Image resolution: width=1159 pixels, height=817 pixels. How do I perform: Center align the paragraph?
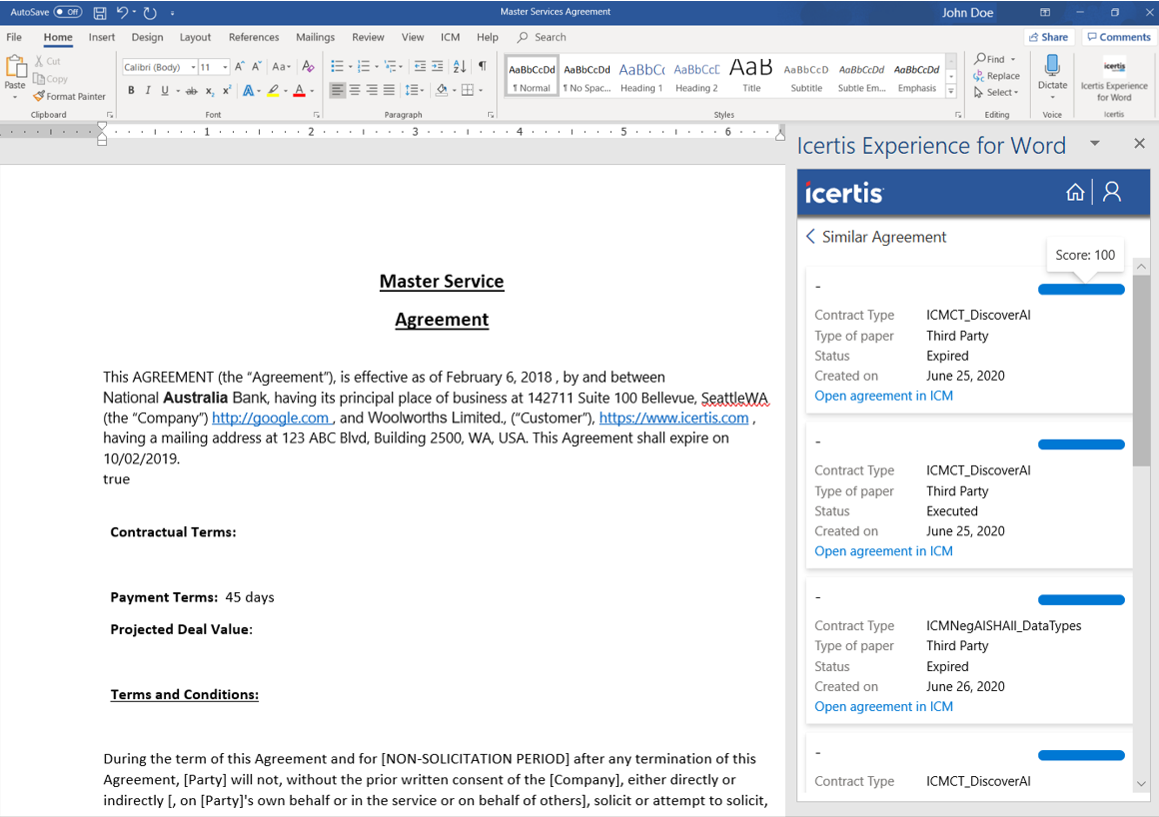click(x=355, y=90)
